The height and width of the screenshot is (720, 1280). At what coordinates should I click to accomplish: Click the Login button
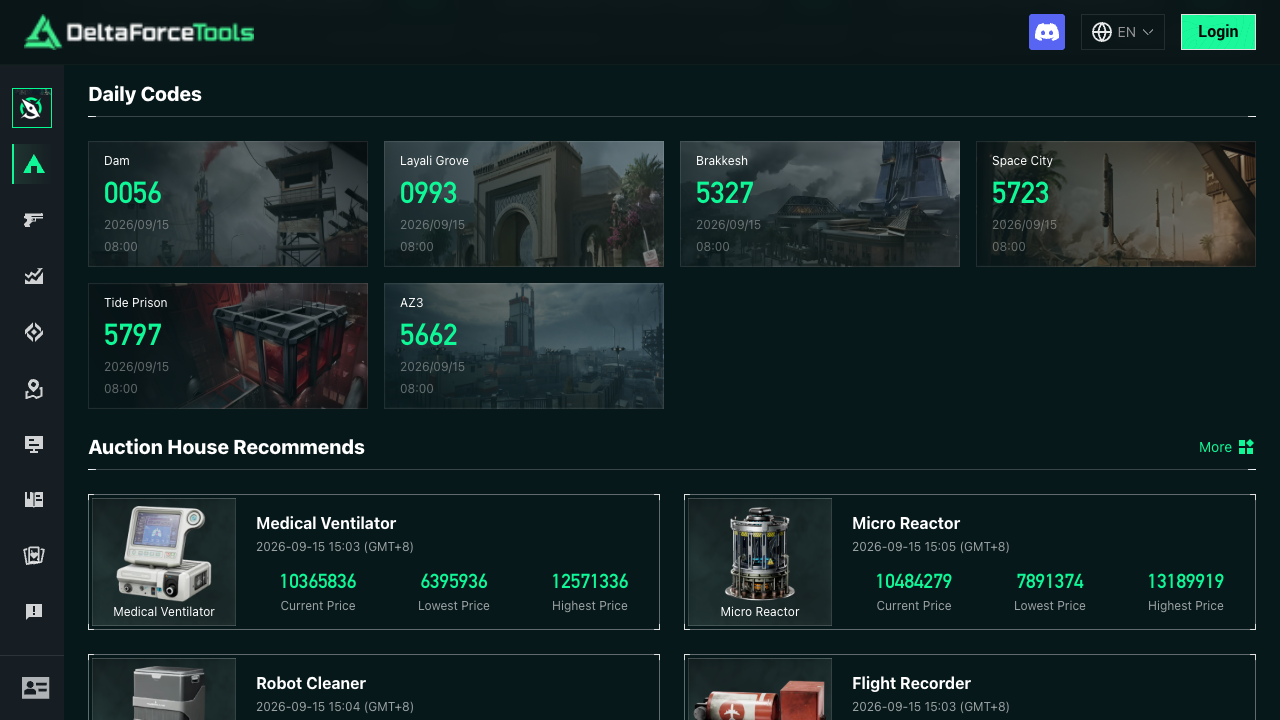[1218, 32]
